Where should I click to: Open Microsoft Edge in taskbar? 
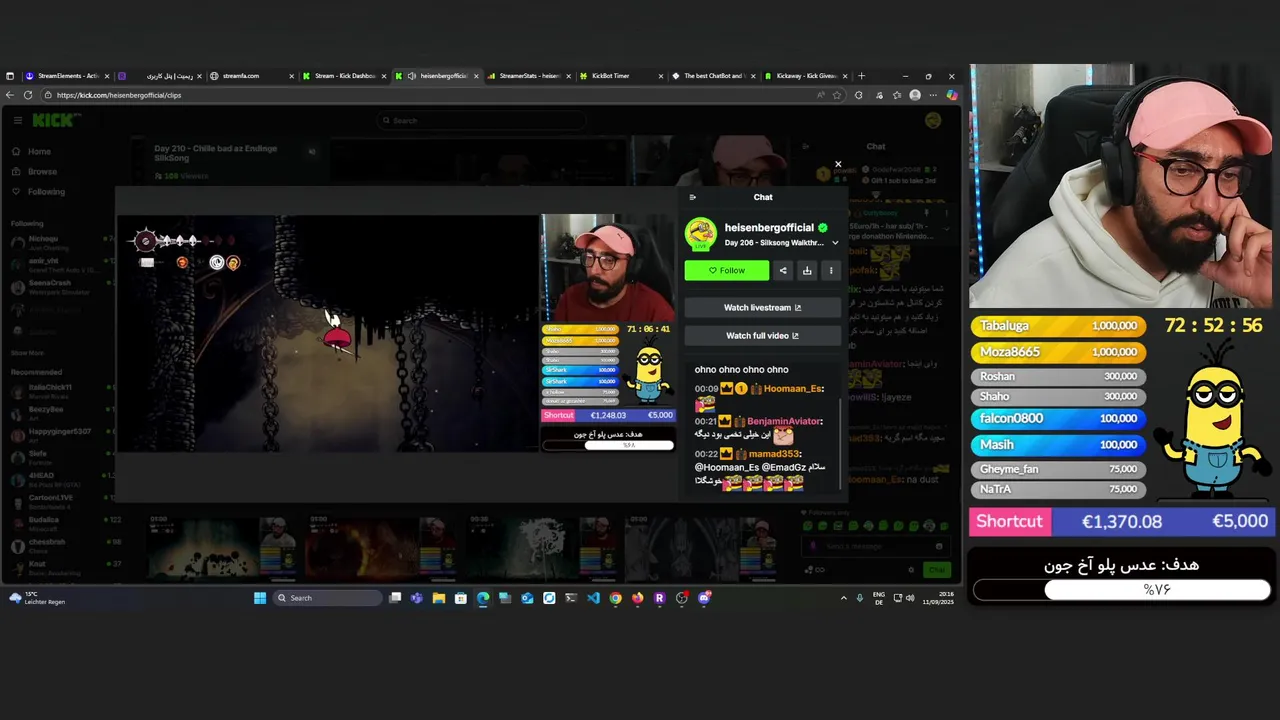(483, 598)
